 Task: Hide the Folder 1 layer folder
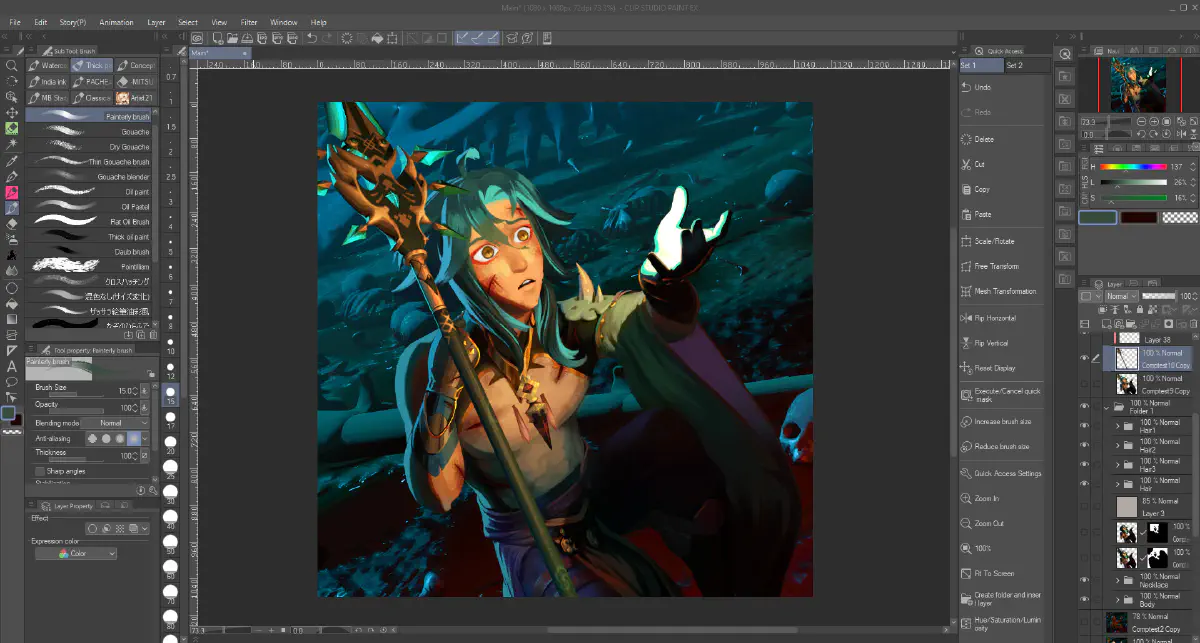(x=1084, y=407)
